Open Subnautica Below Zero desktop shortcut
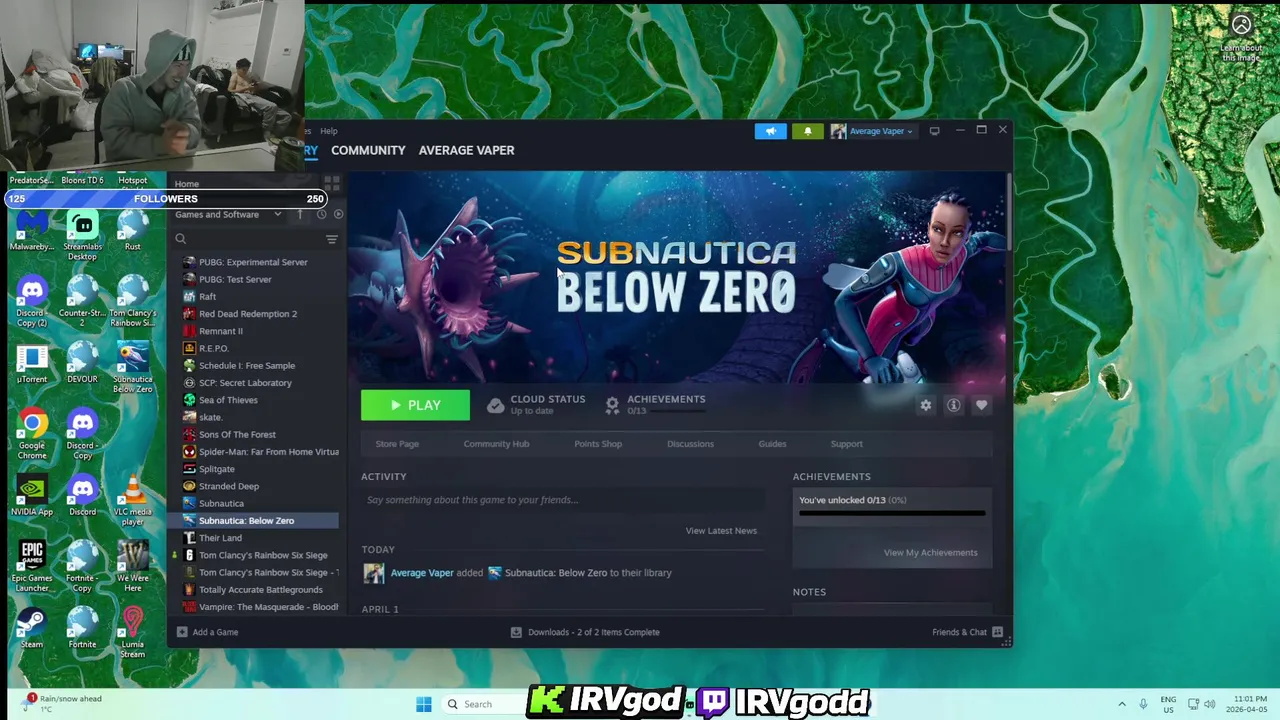 click(x=132, y=367)
